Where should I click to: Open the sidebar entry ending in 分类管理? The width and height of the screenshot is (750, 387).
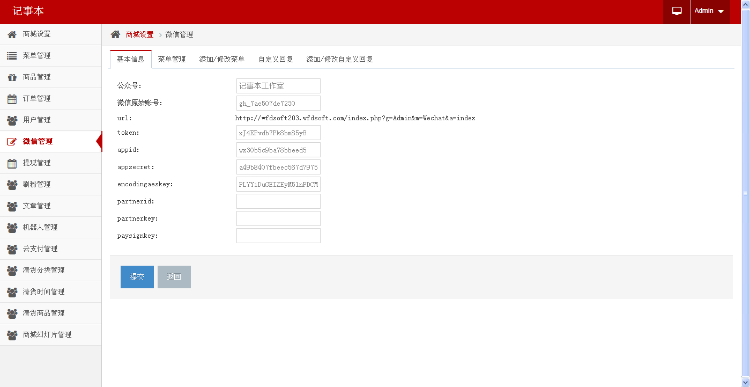click(50, 271)
